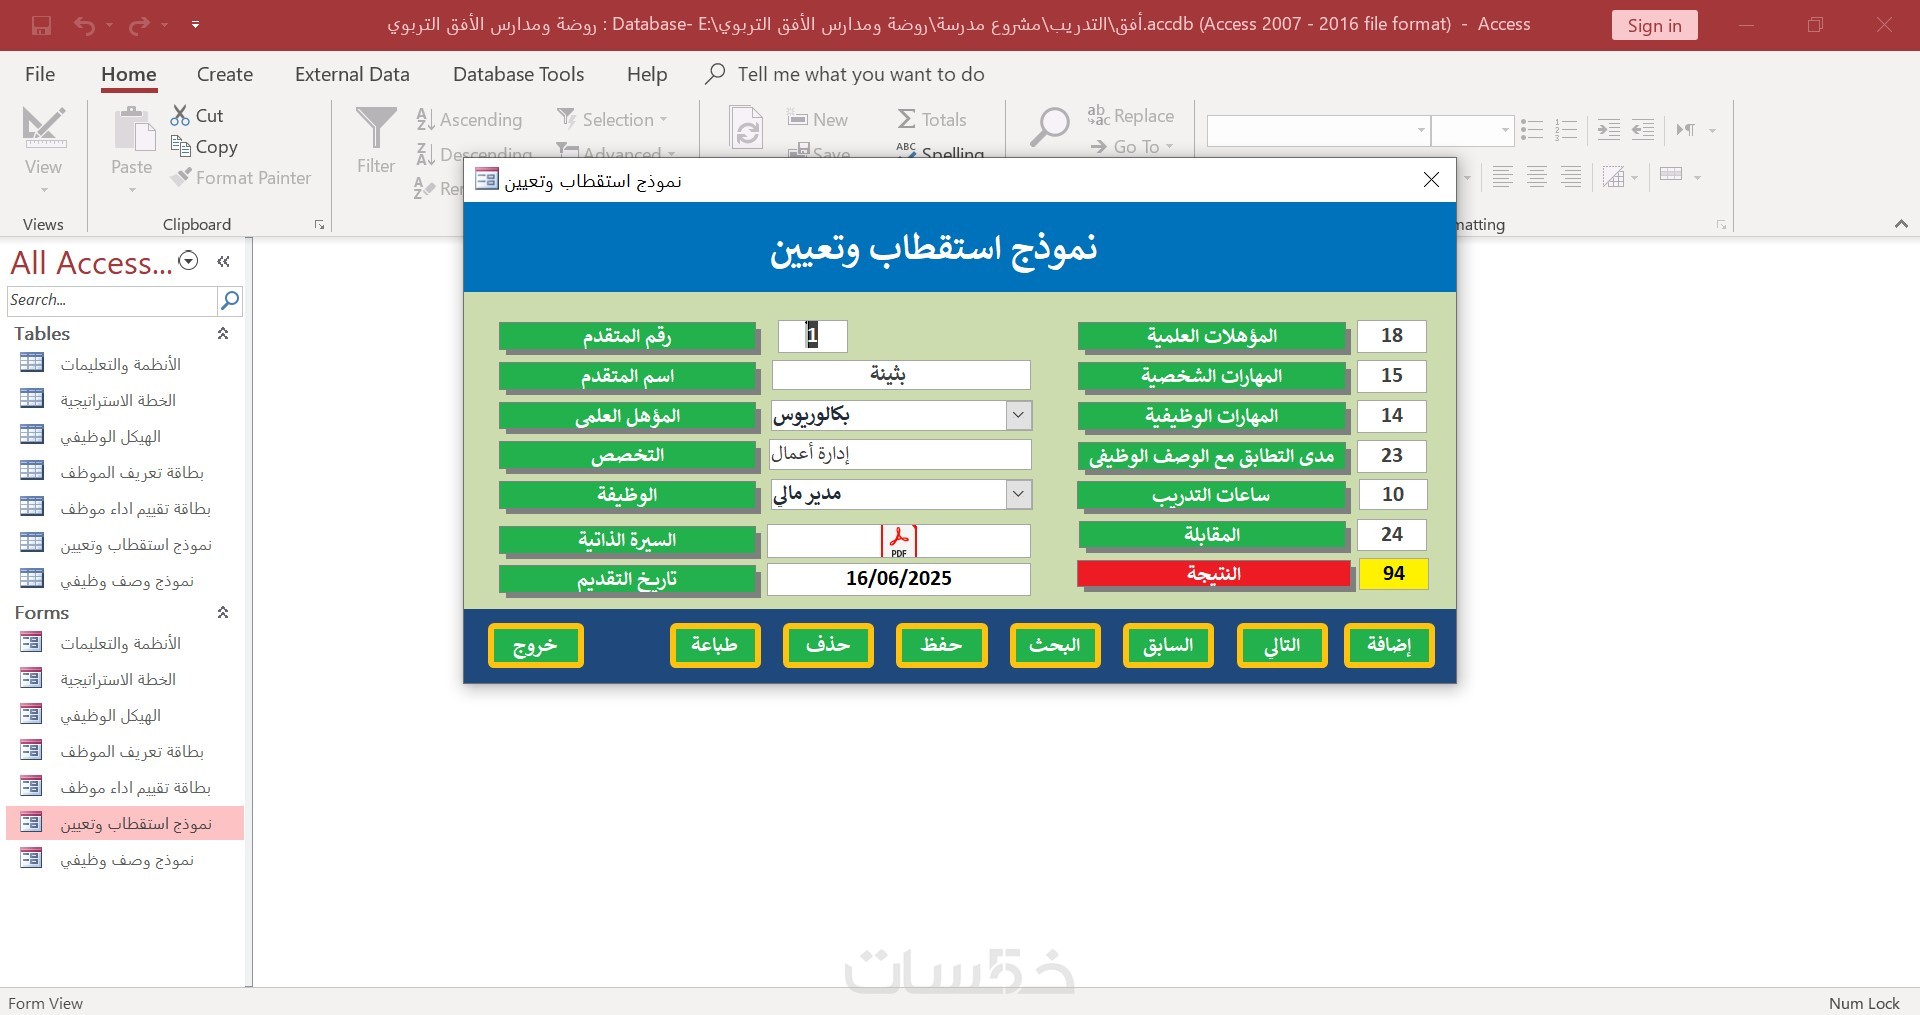1920x1015 pixels.
Task: Click Copy in the Clipboard group
Action: (x=204, y=147)
